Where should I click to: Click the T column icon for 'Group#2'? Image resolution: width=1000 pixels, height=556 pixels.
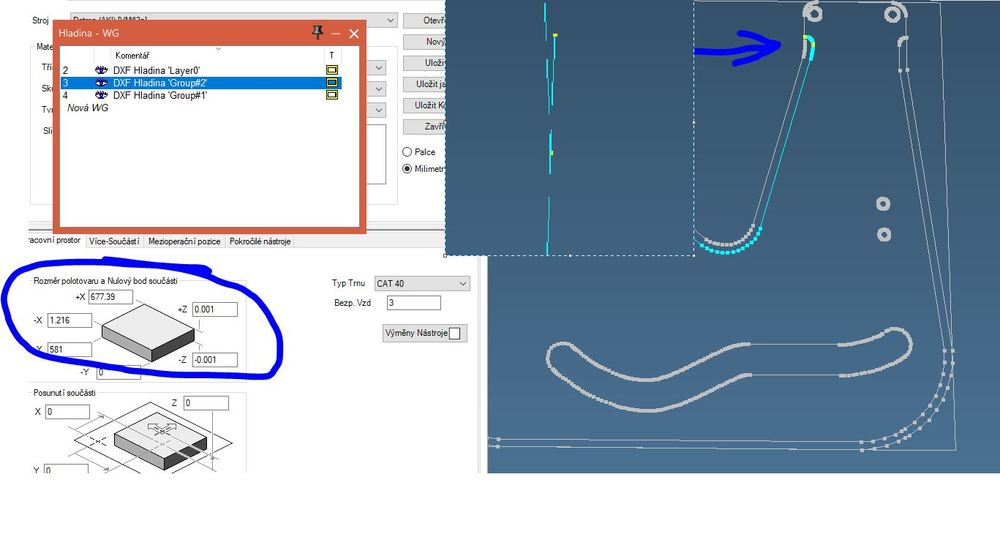(x=332, y=83)
